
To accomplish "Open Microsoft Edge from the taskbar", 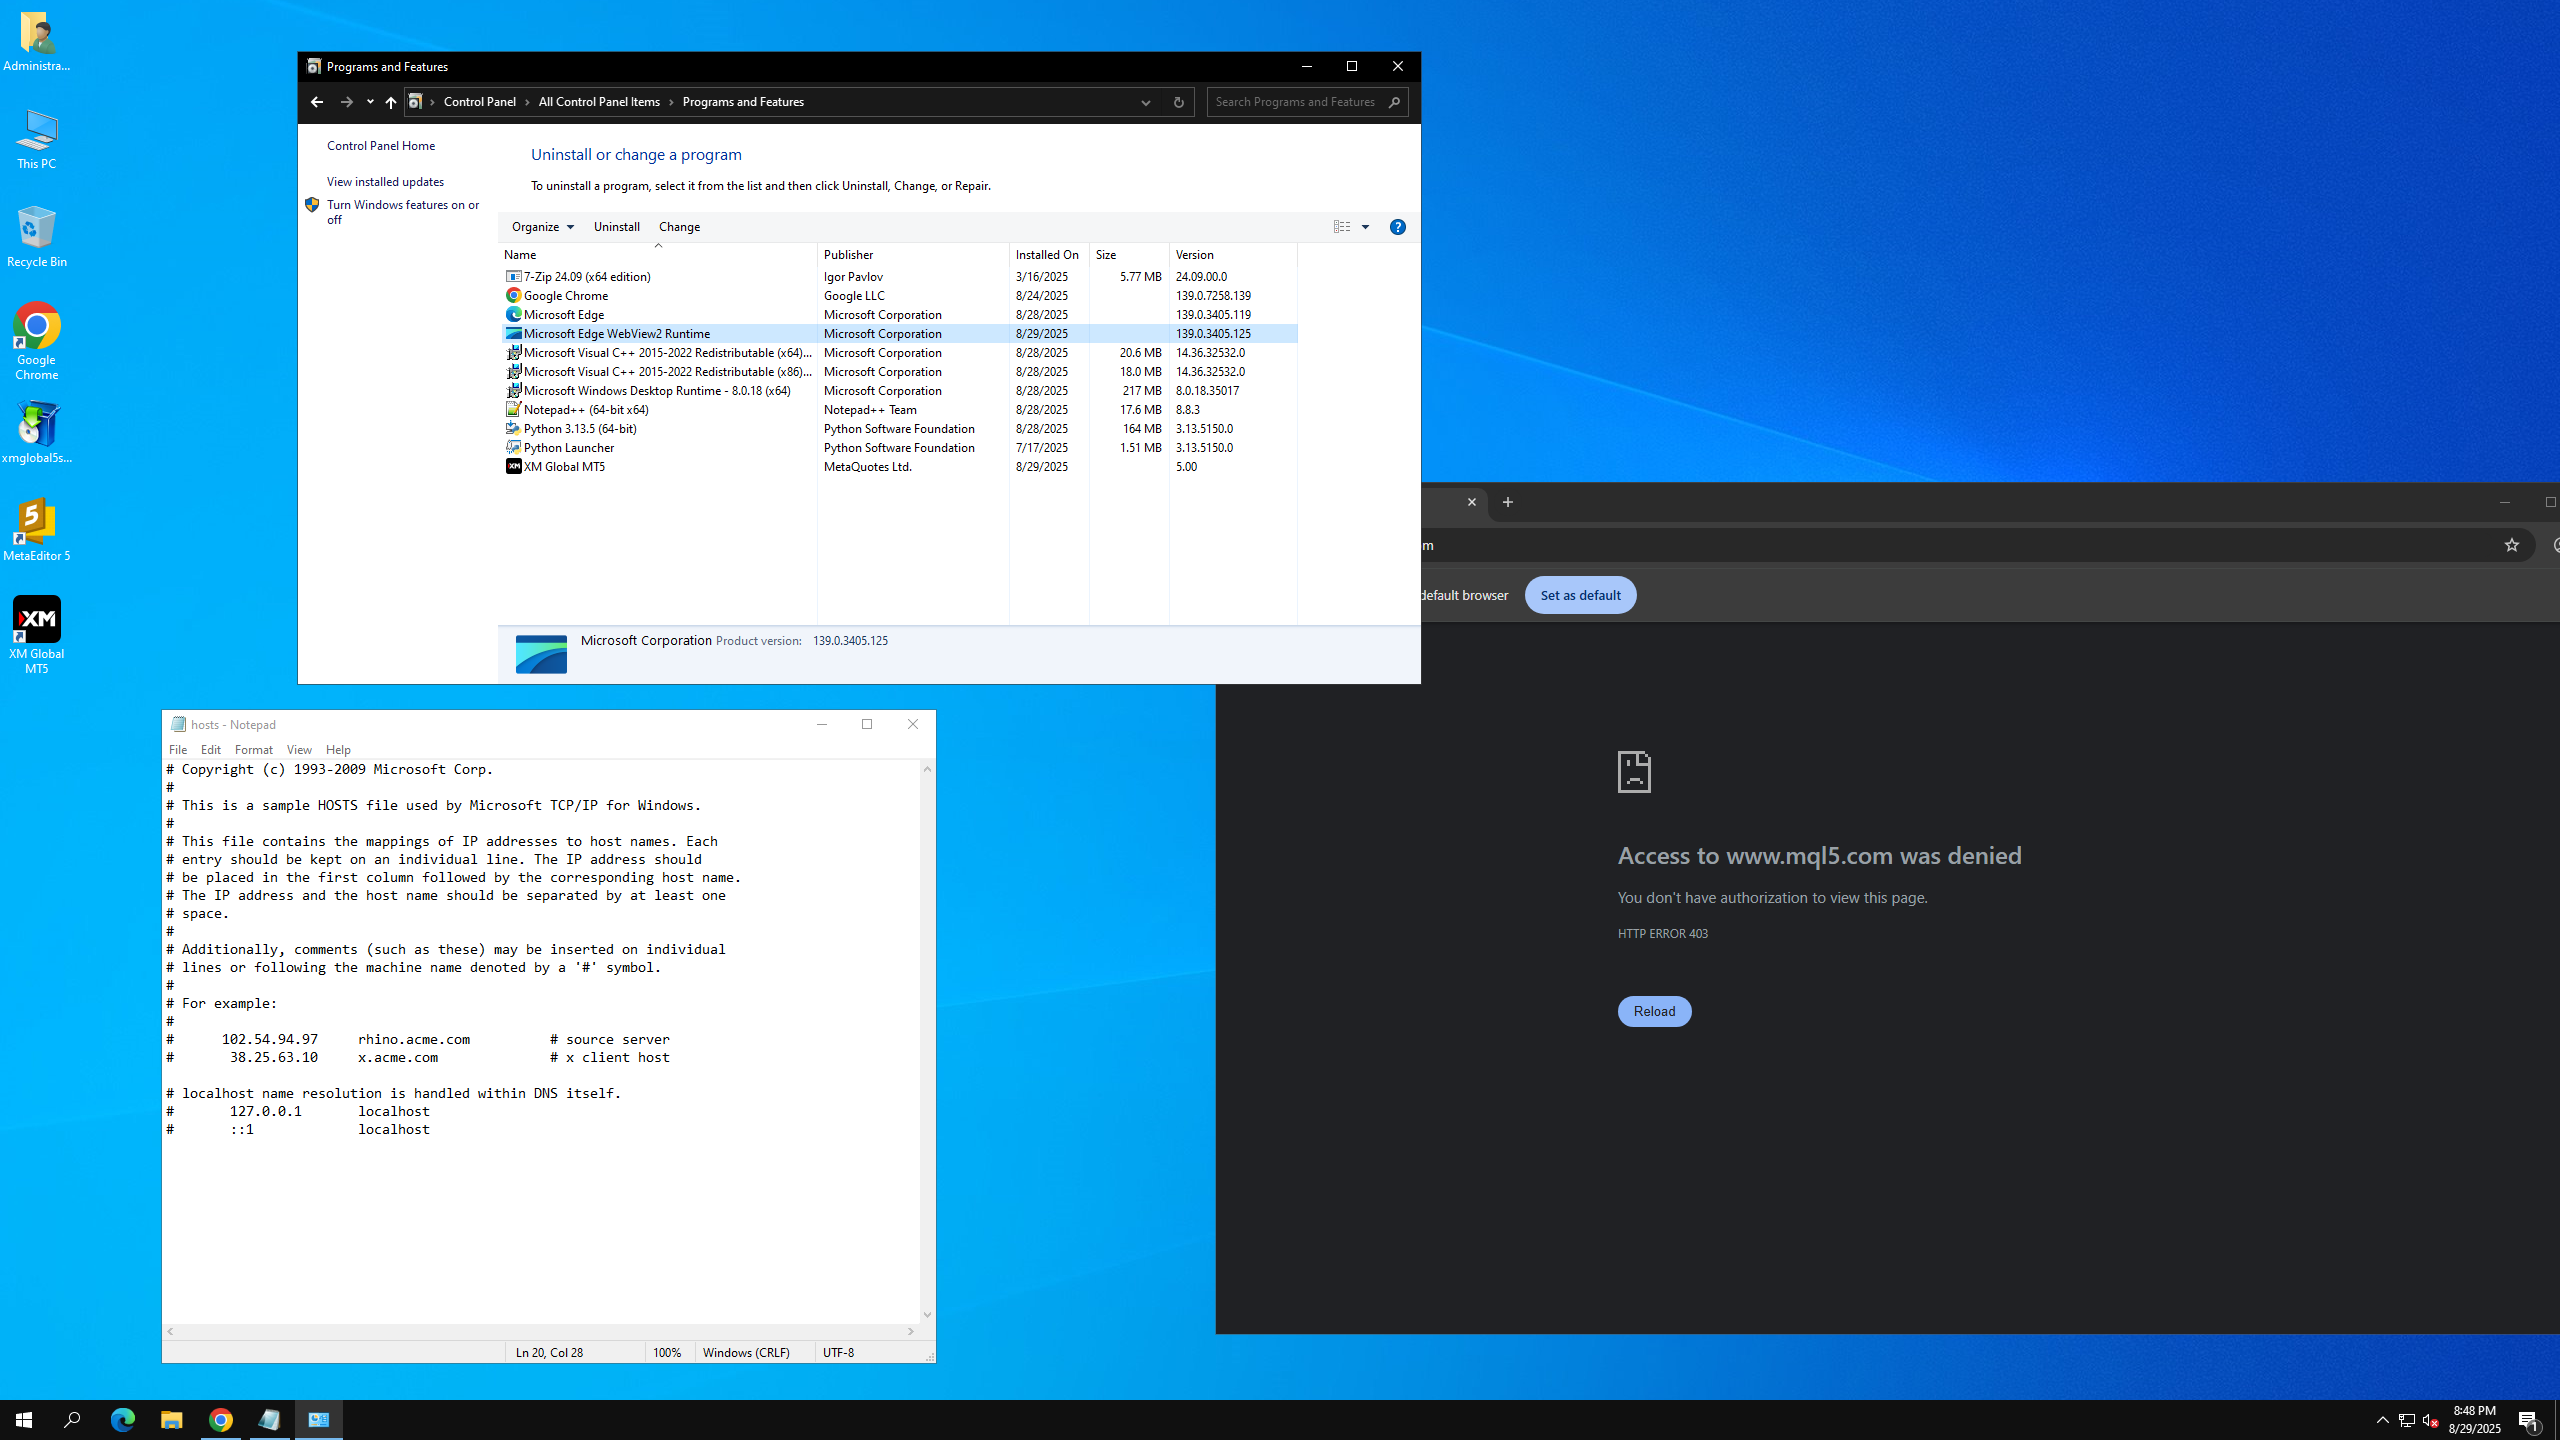I will pos(122,1419).
